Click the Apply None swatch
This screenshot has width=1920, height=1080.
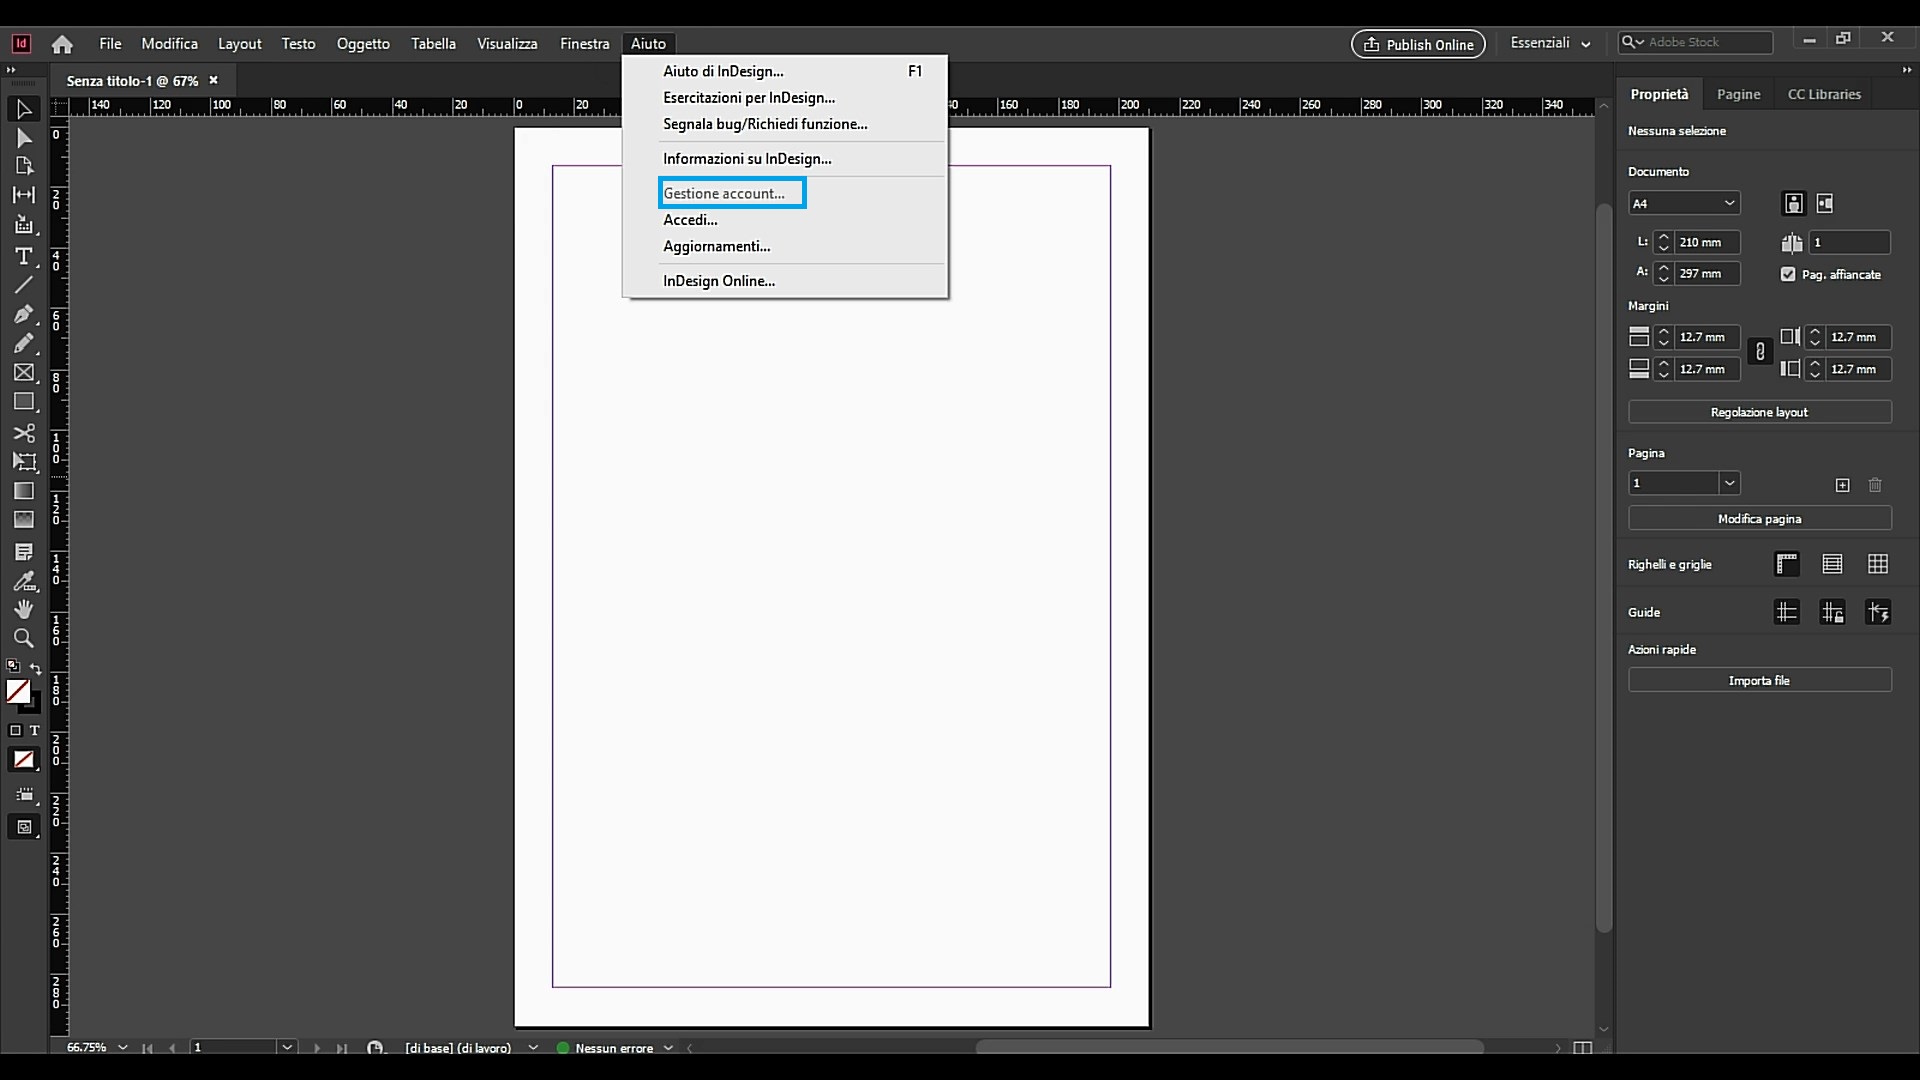23,760
